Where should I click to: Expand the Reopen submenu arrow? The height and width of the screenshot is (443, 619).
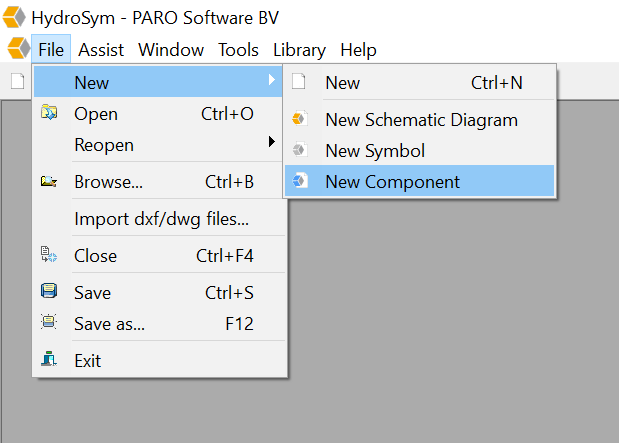[272, 141]
